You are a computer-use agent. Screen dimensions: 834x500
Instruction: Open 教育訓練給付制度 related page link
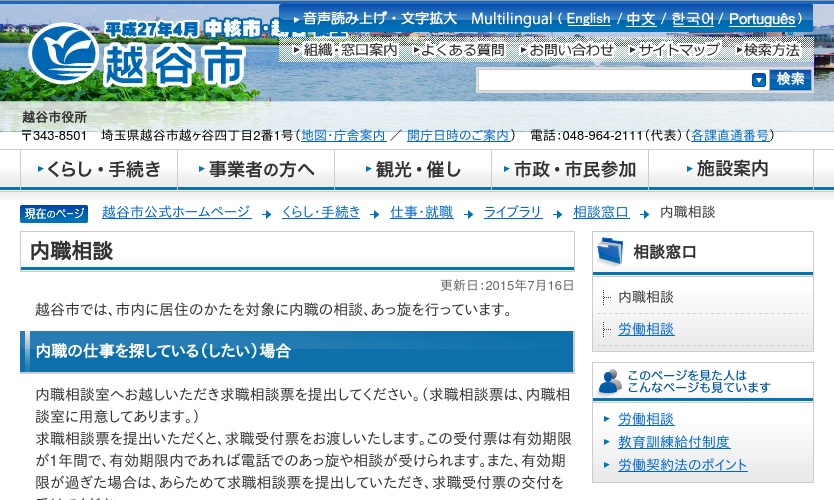(x=673, y=442)
